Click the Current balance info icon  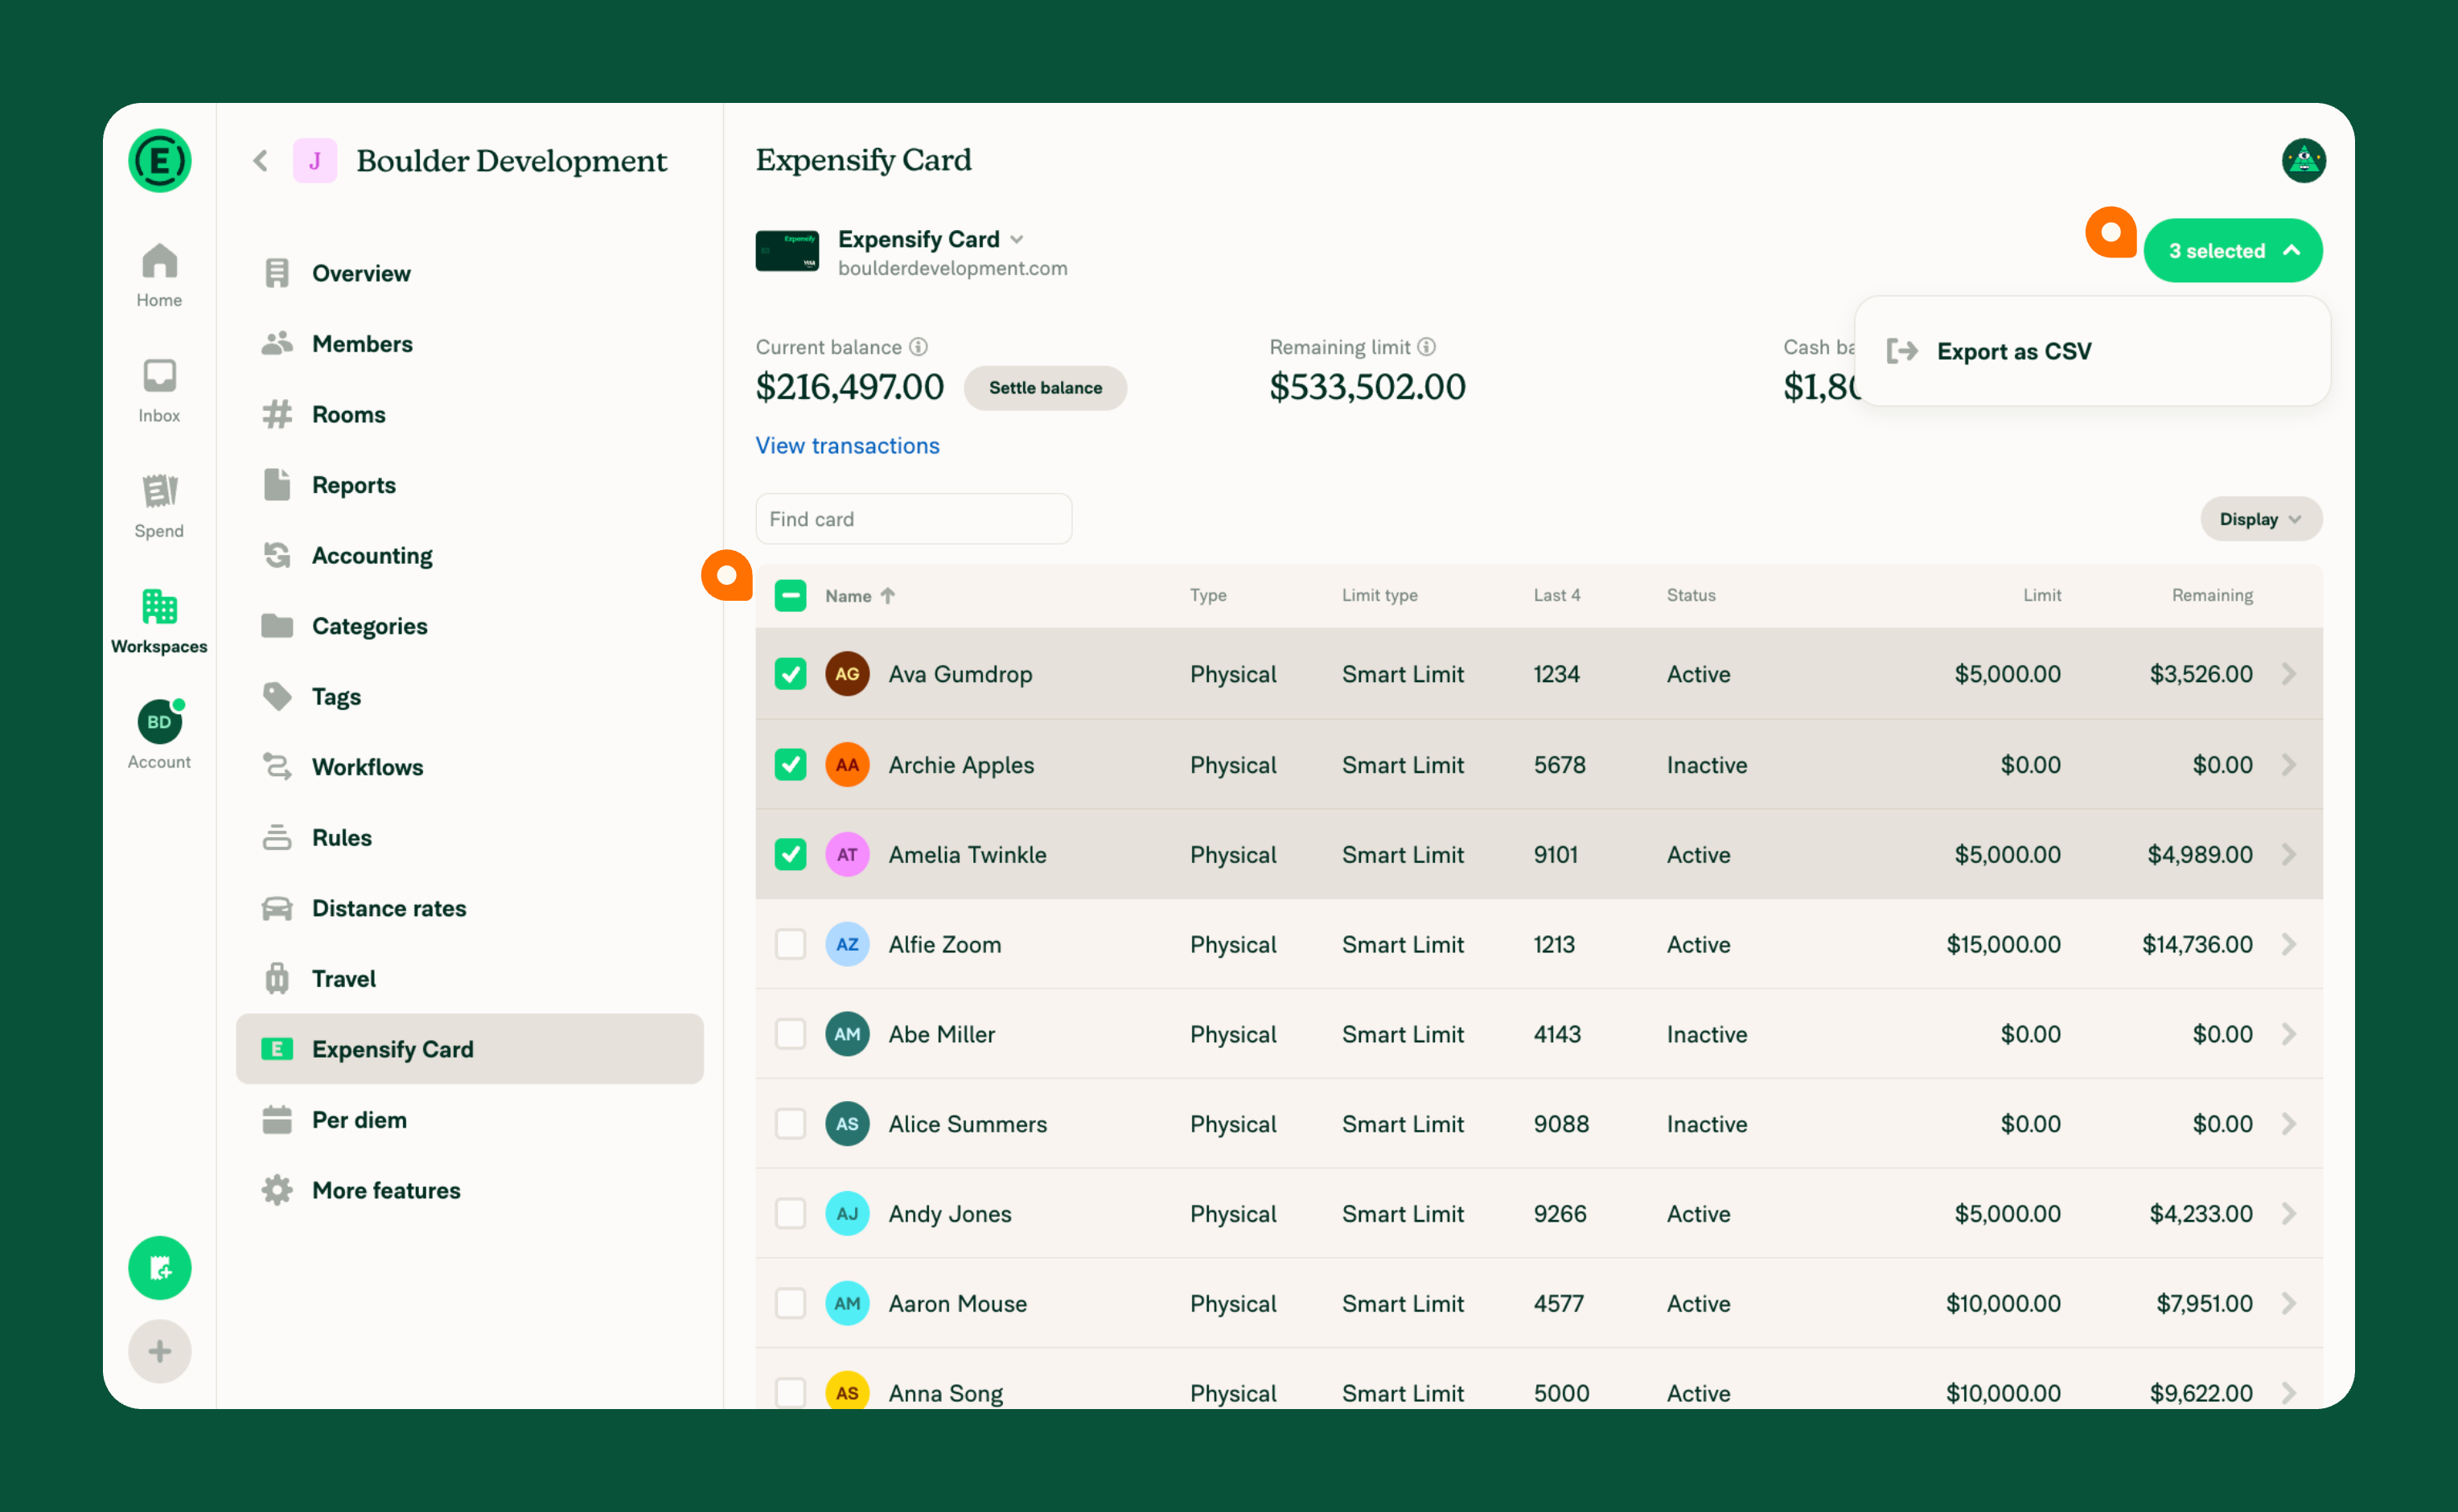tap(918, 347)
